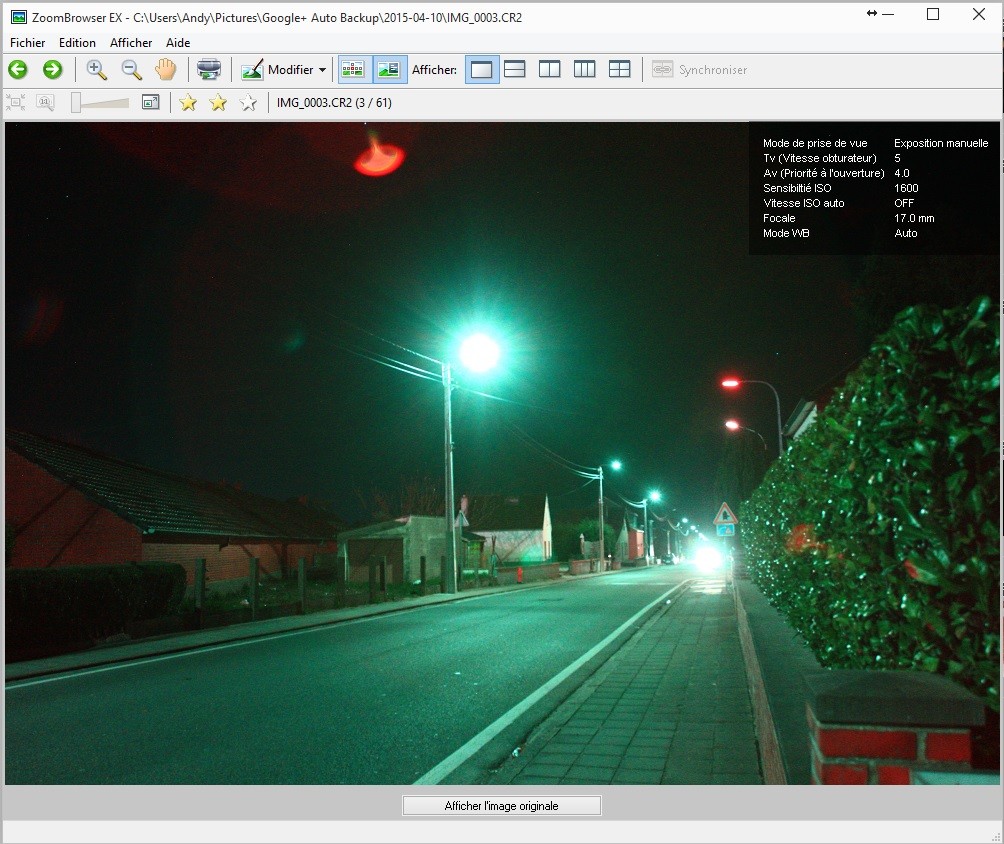Click the Synchroniser label
Viewport: 1004px width, 844px height.
(x=713, y=70)
